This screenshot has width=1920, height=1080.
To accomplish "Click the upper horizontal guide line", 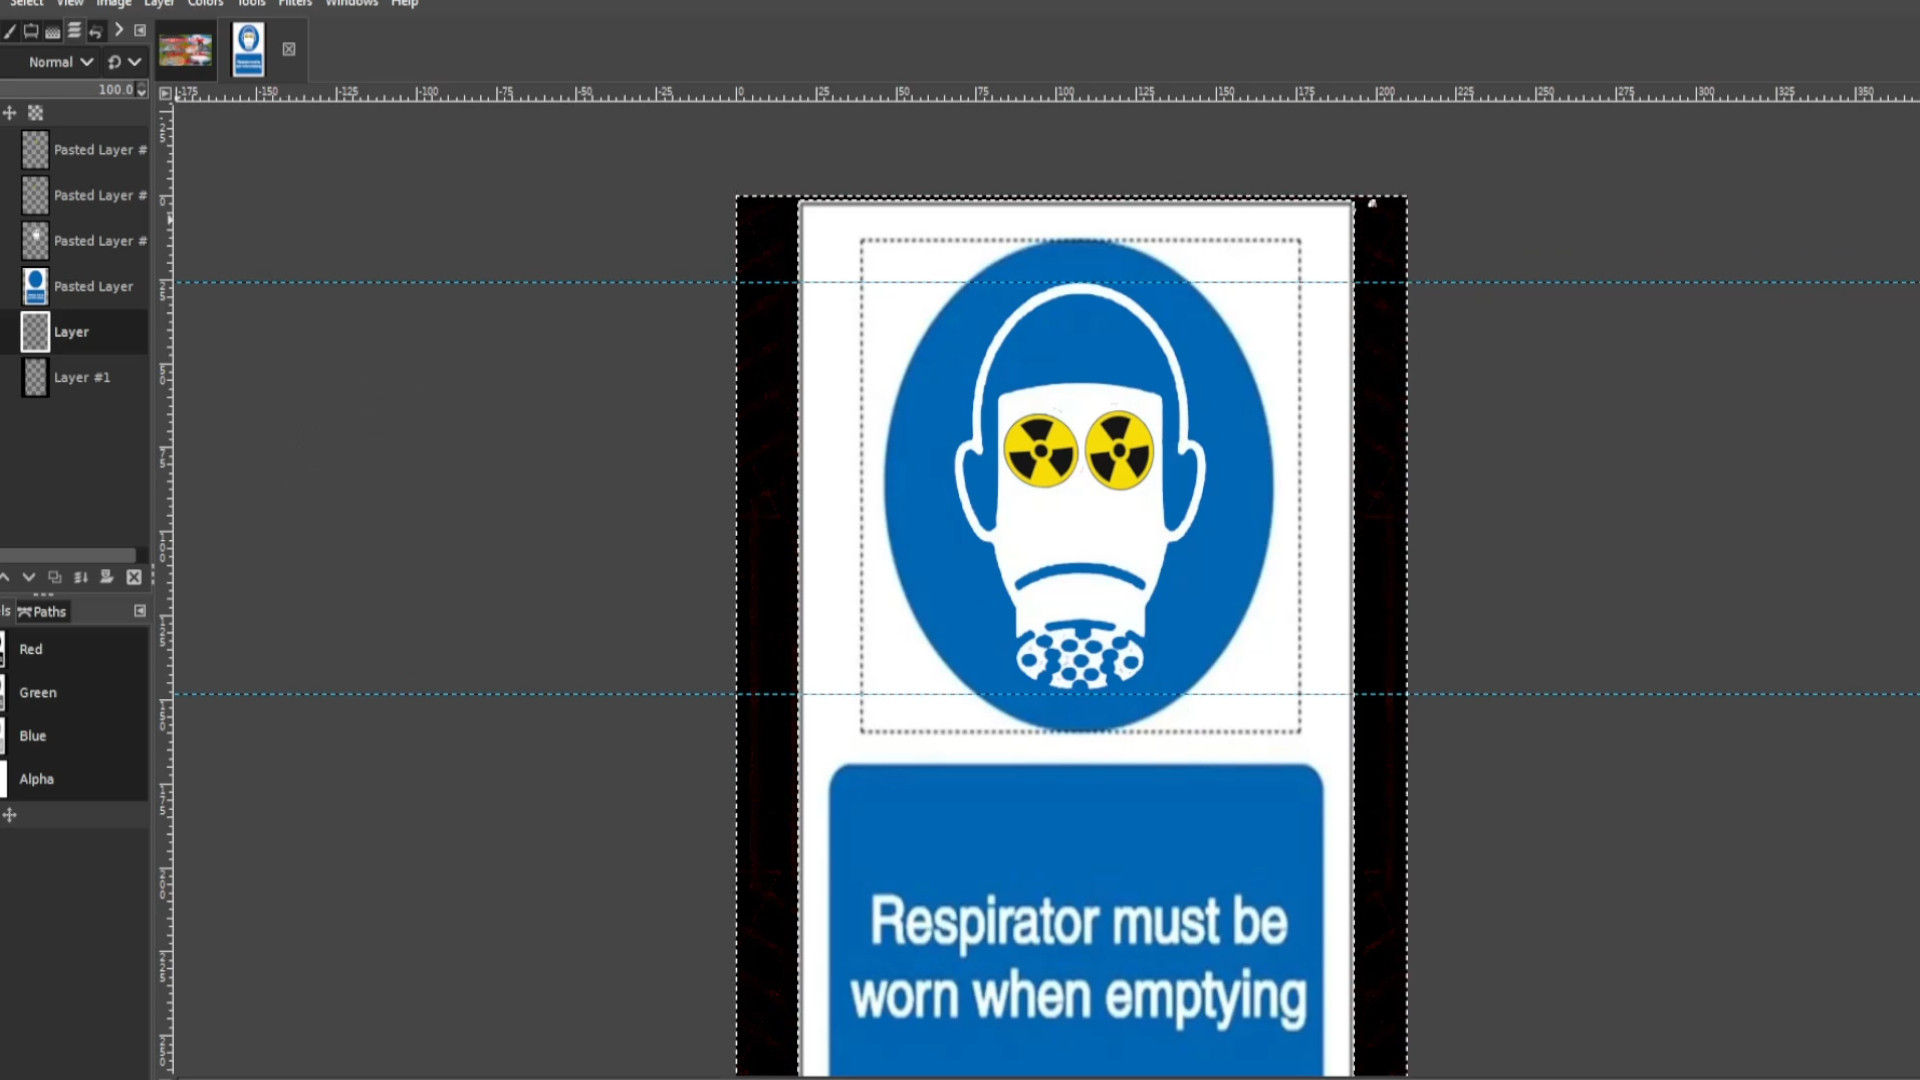I will click(x=1047, y=282).
